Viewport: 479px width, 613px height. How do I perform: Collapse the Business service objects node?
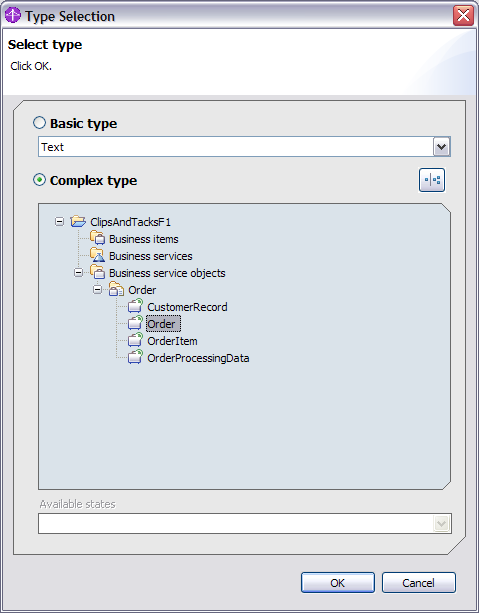(79, 272)
